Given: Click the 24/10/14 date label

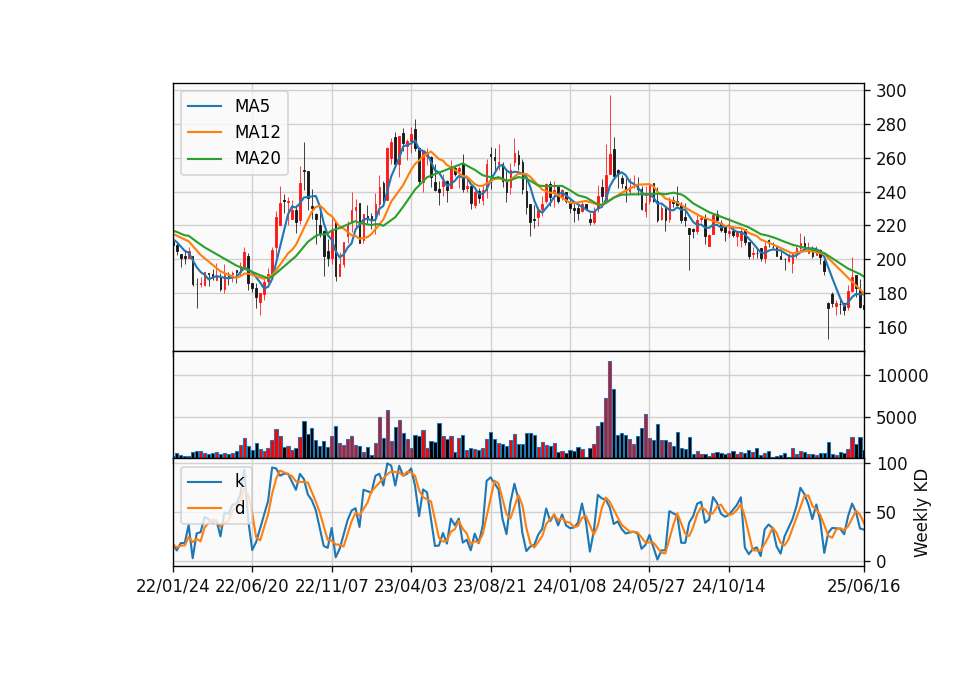Looking at the screenshot, I should [x=729, y=586].
